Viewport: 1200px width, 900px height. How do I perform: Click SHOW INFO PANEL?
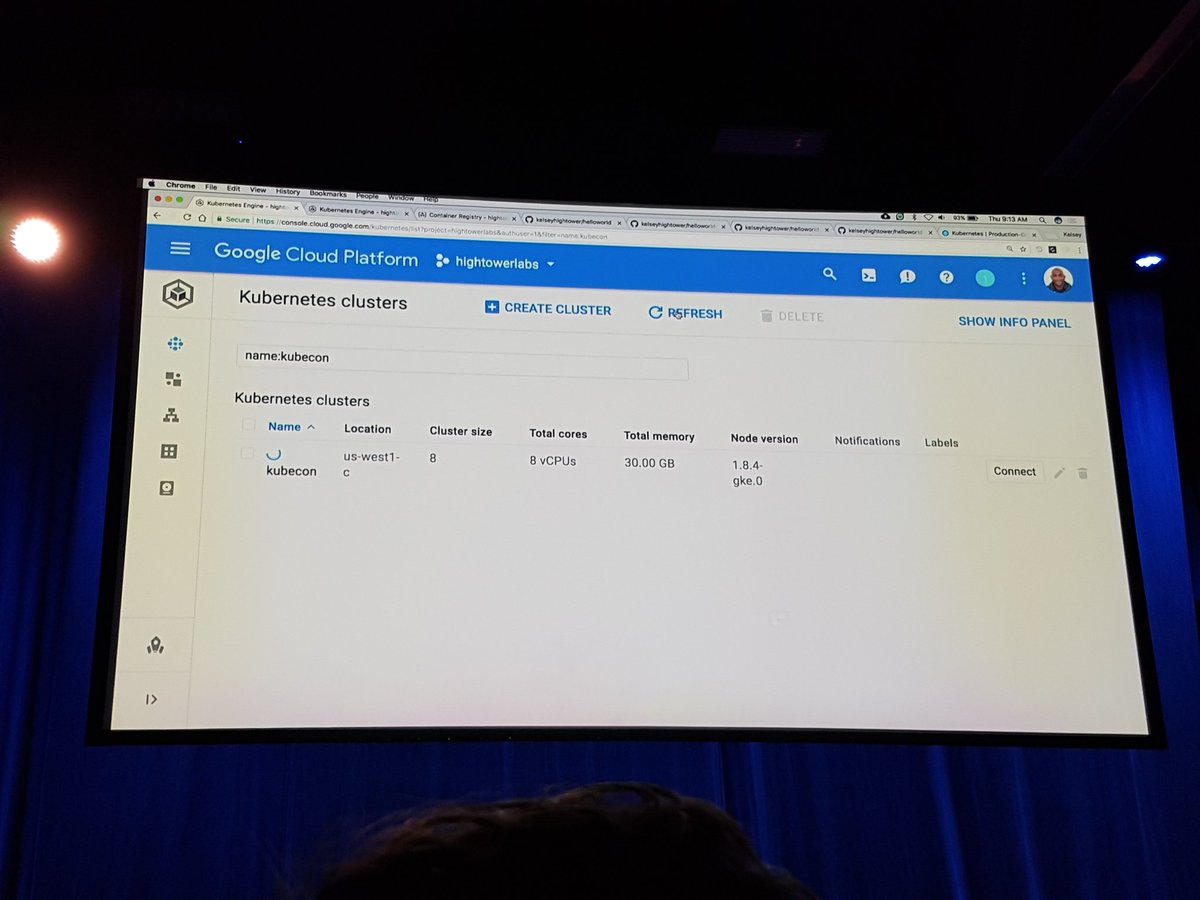pos(1014,322)
